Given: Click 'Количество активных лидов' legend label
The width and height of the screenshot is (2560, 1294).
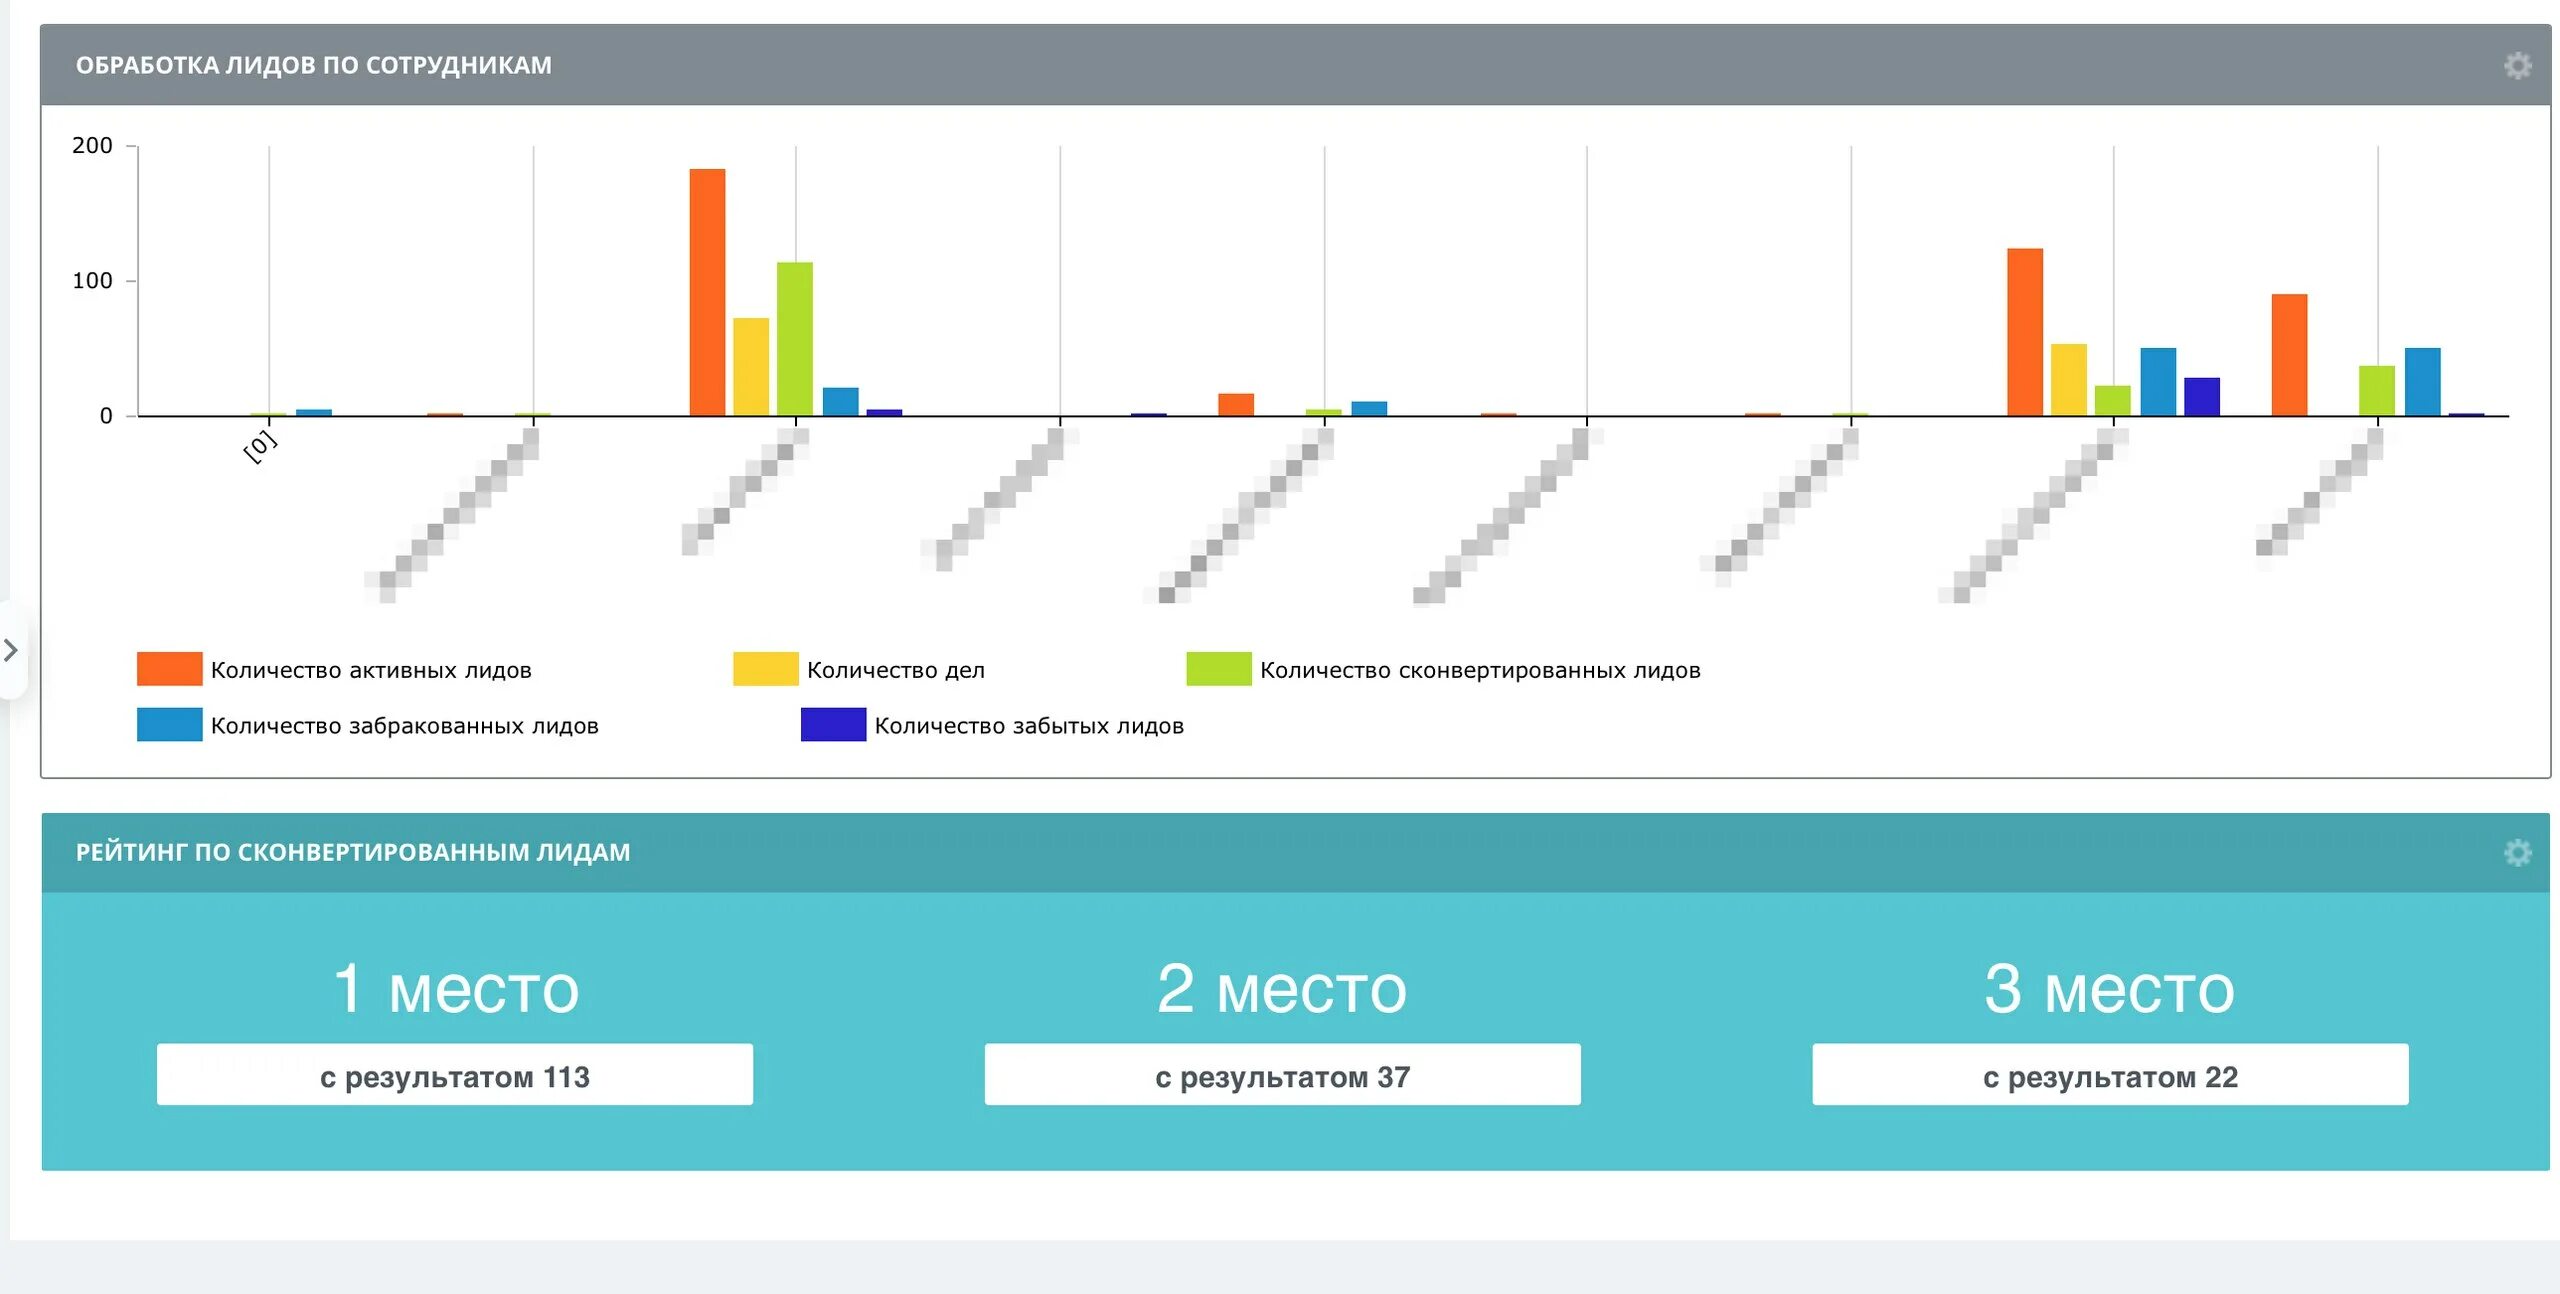Looking at the screenshot, I should [371, 670].
